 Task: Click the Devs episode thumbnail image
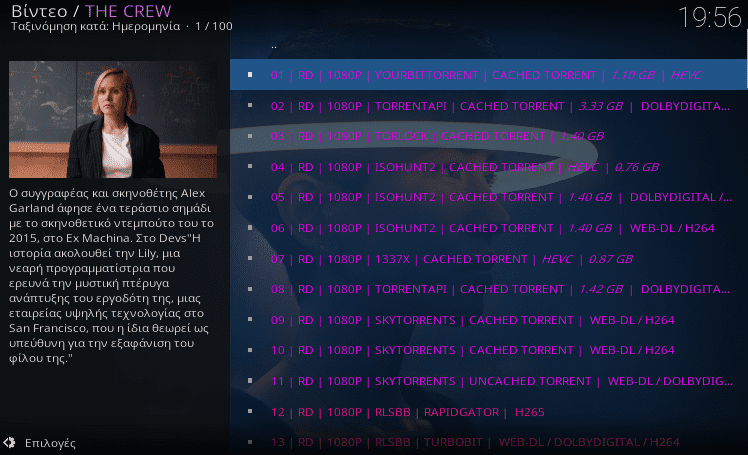(x=113, y=119)
